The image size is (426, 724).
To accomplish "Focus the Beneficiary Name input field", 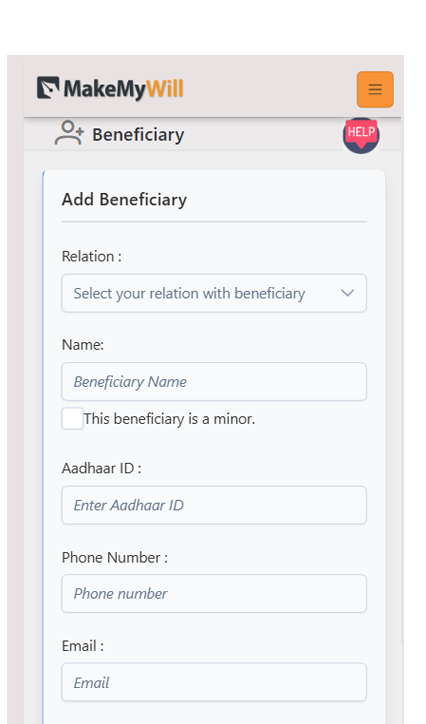I will (x=214, y=381).
